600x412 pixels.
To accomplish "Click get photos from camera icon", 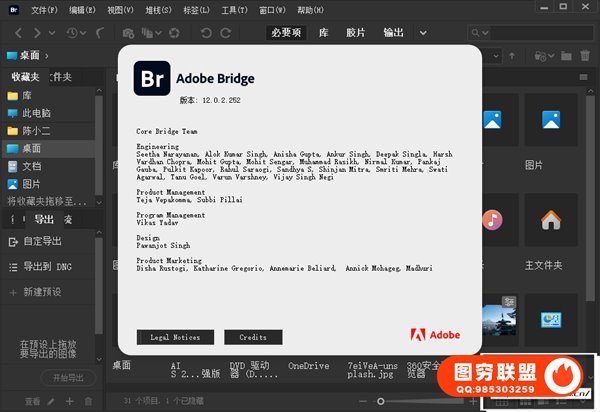I will pyautogui.click(x=128, y=33).
